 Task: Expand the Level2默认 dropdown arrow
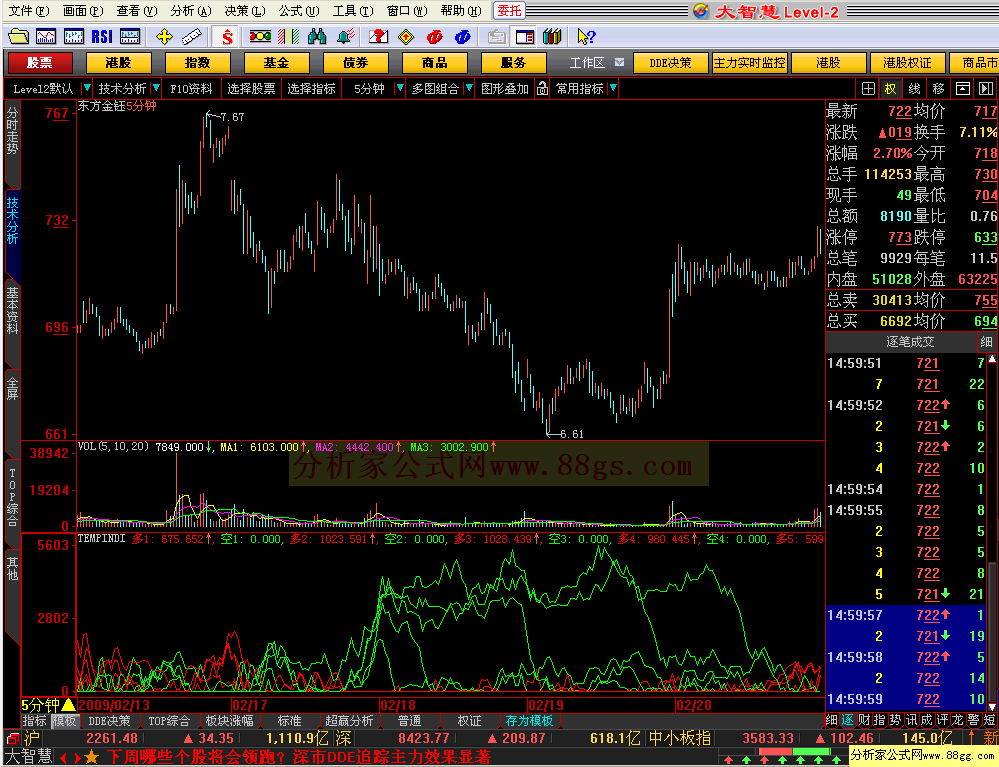click(87, 89)
